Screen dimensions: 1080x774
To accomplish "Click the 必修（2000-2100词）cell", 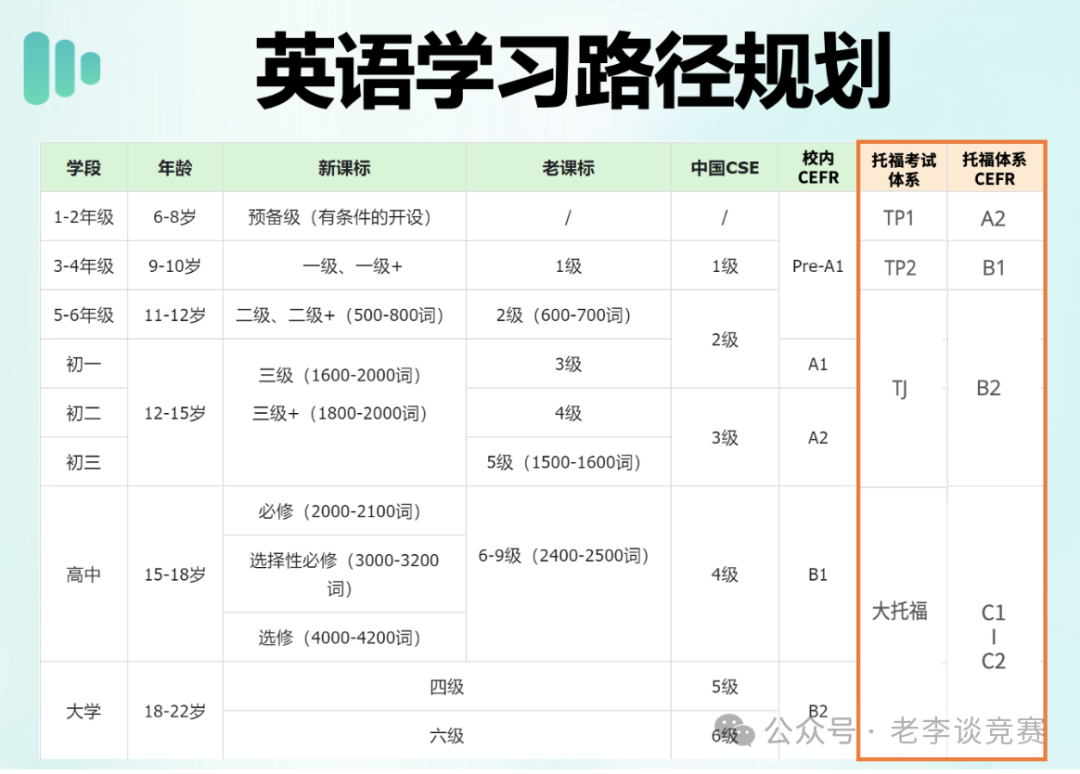I will (x=342, y=511).
